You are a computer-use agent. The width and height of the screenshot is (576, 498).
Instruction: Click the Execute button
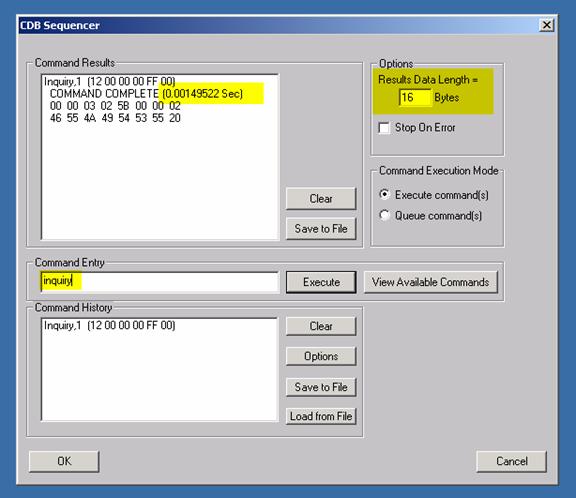click(x=321, y=282)
